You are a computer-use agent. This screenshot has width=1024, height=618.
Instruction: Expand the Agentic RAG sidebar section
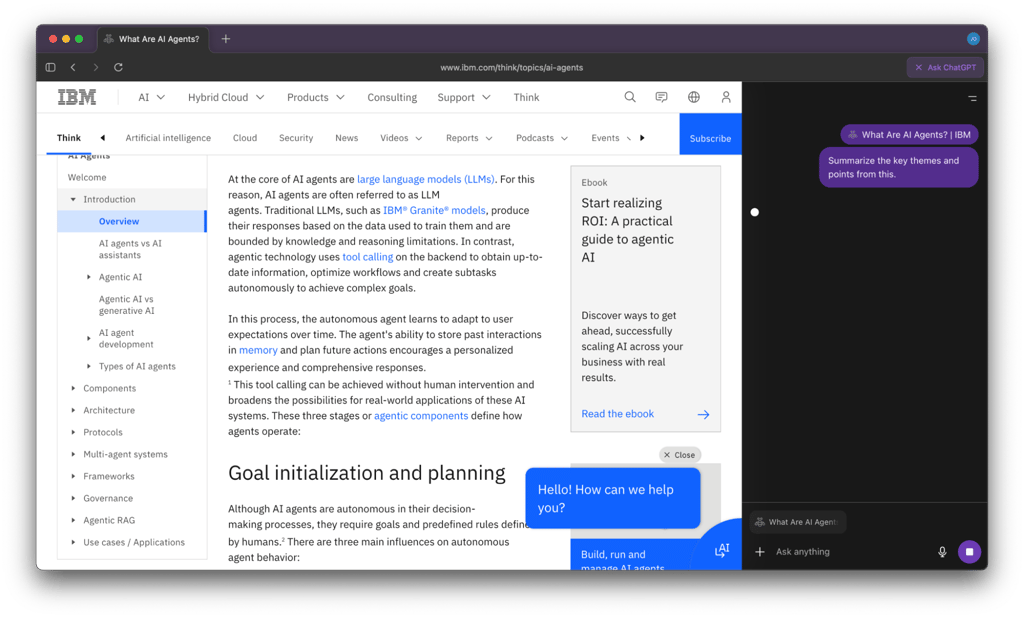[x=73, y=521]
